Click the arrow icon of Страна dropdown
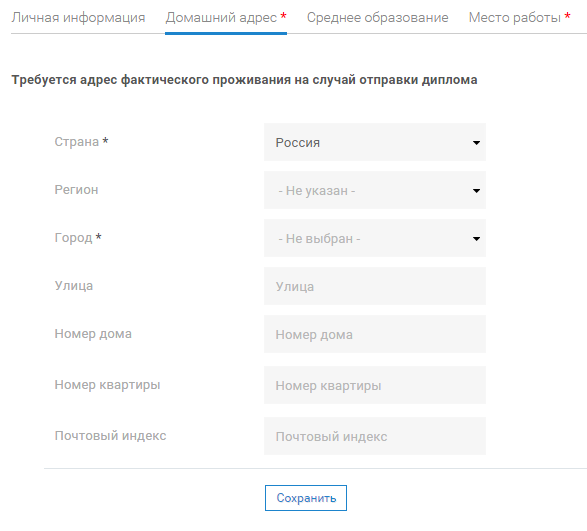This screenshot has height=531, width=587. click(x=476, y=143)
